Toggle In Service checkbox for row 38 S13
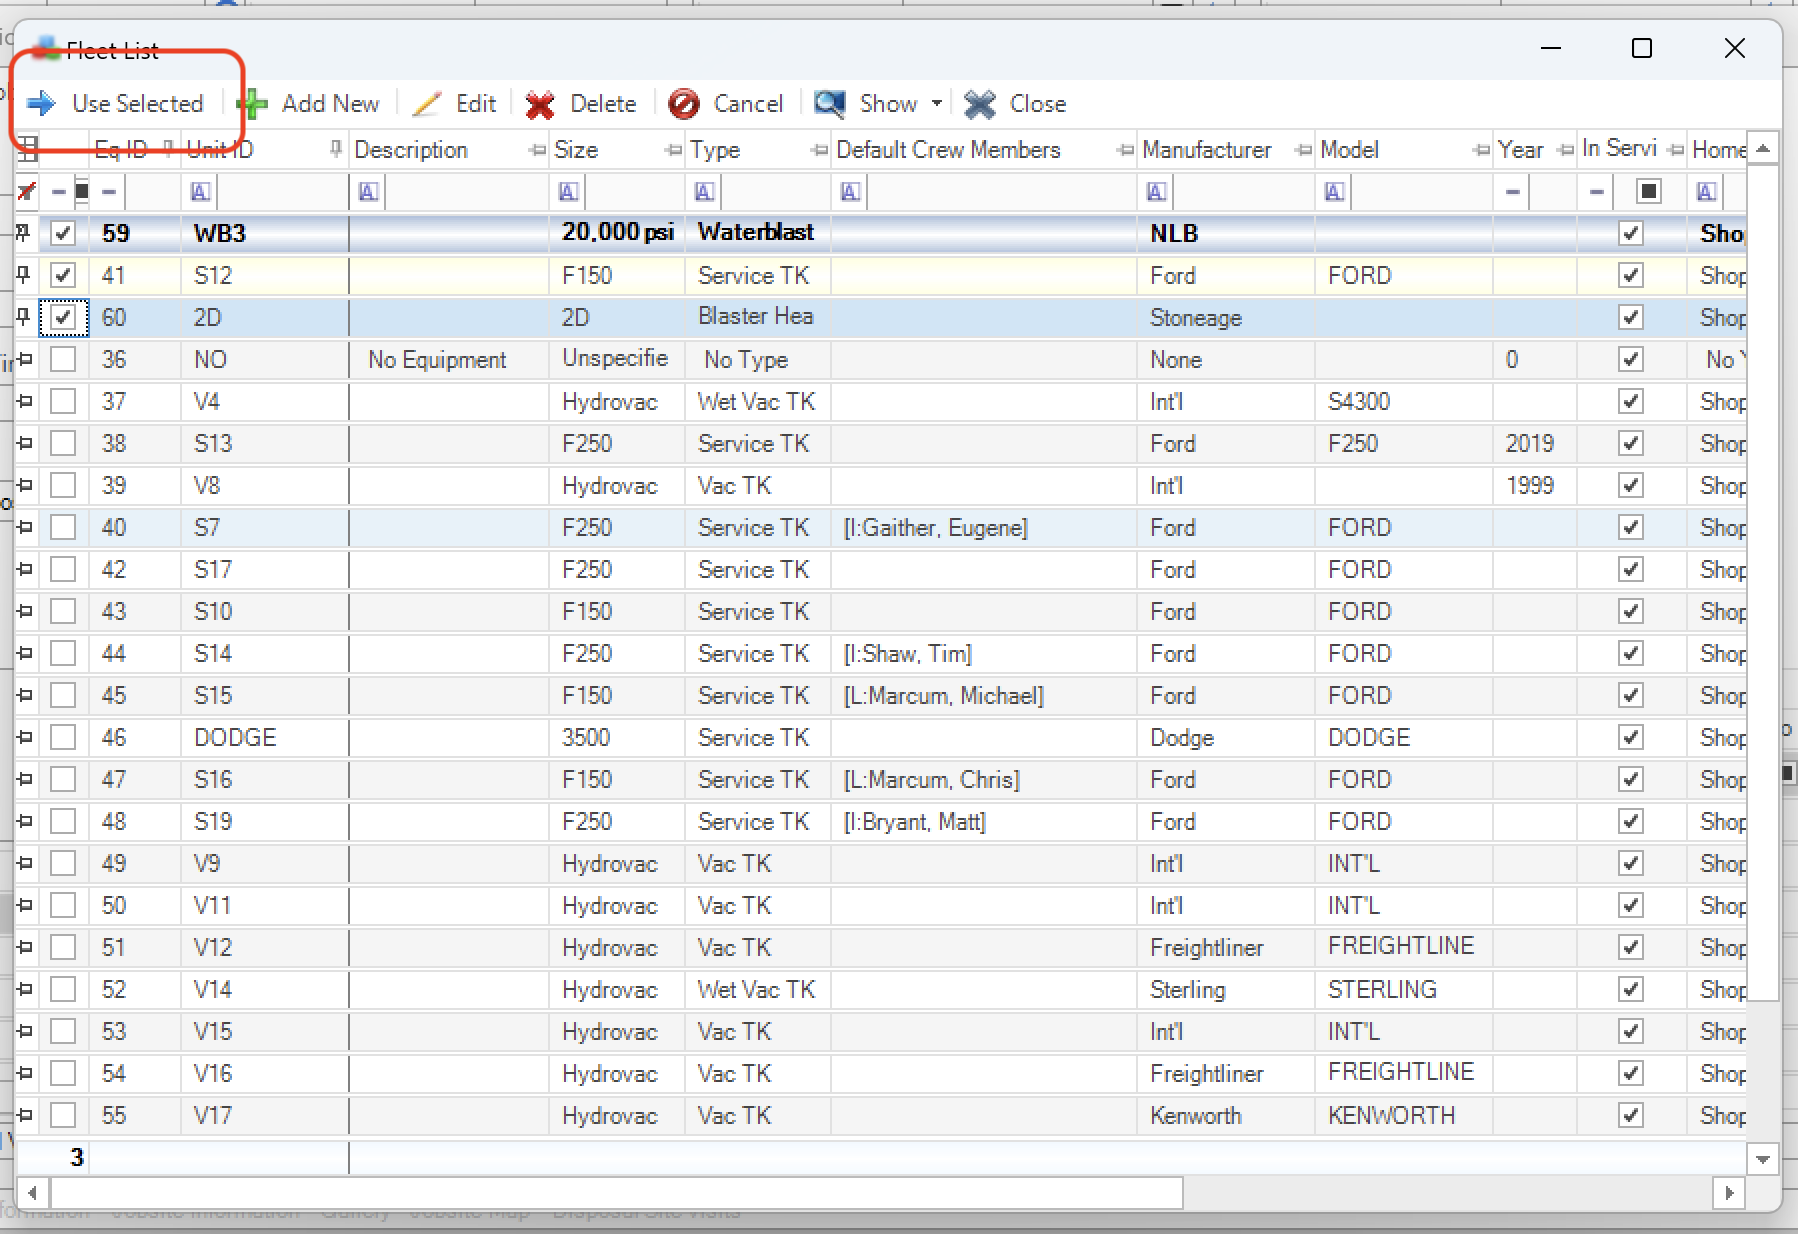Screen dimensions: 1798x1234 coord(1631,443)
